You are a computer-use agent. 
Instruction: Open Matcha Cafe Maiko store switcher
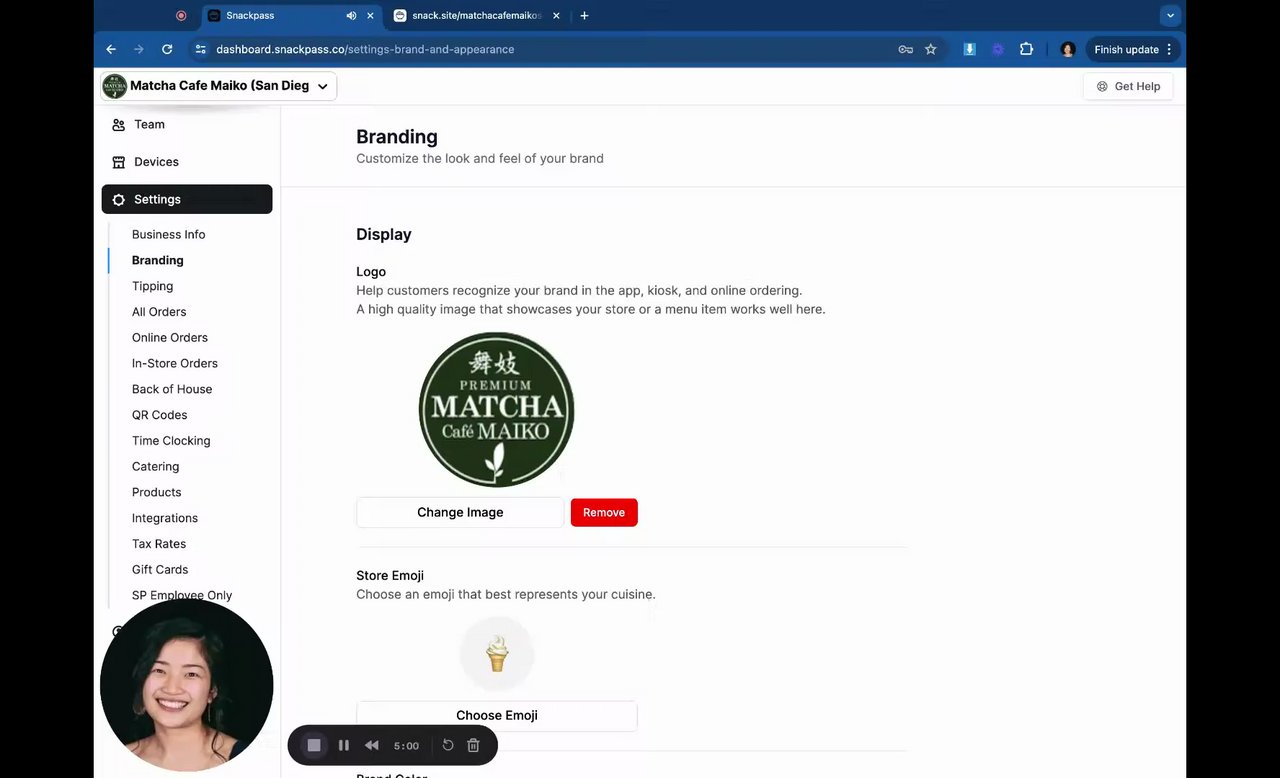(x=219, y=86)
